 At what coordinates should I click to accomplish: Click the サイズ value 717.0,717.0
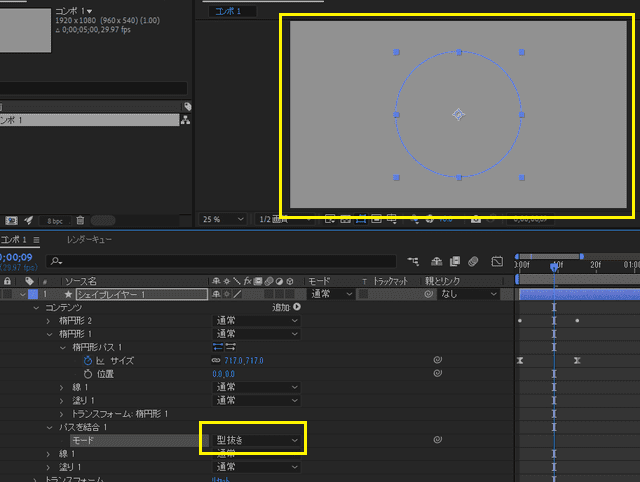click(x=244, y=361)
